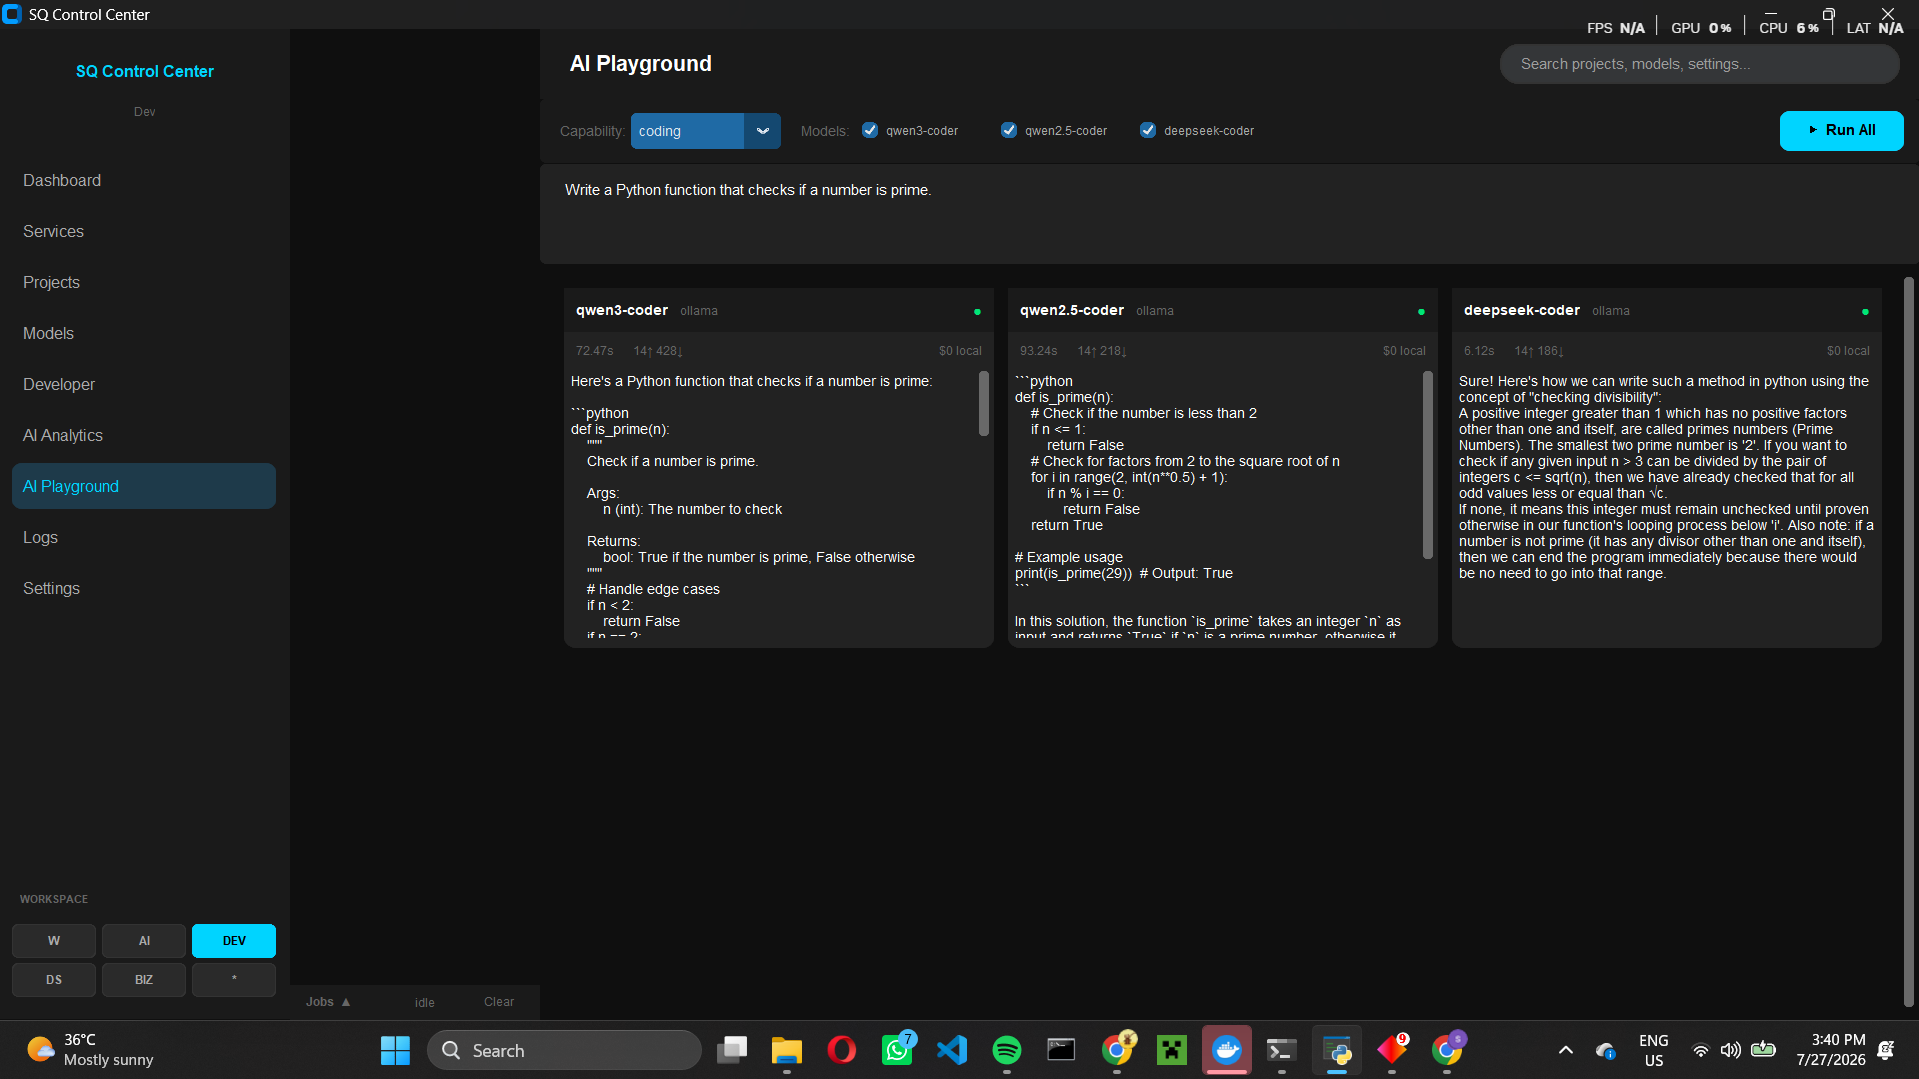Open the Projects page
1919x1079 pixels.
tap(144, 282)
